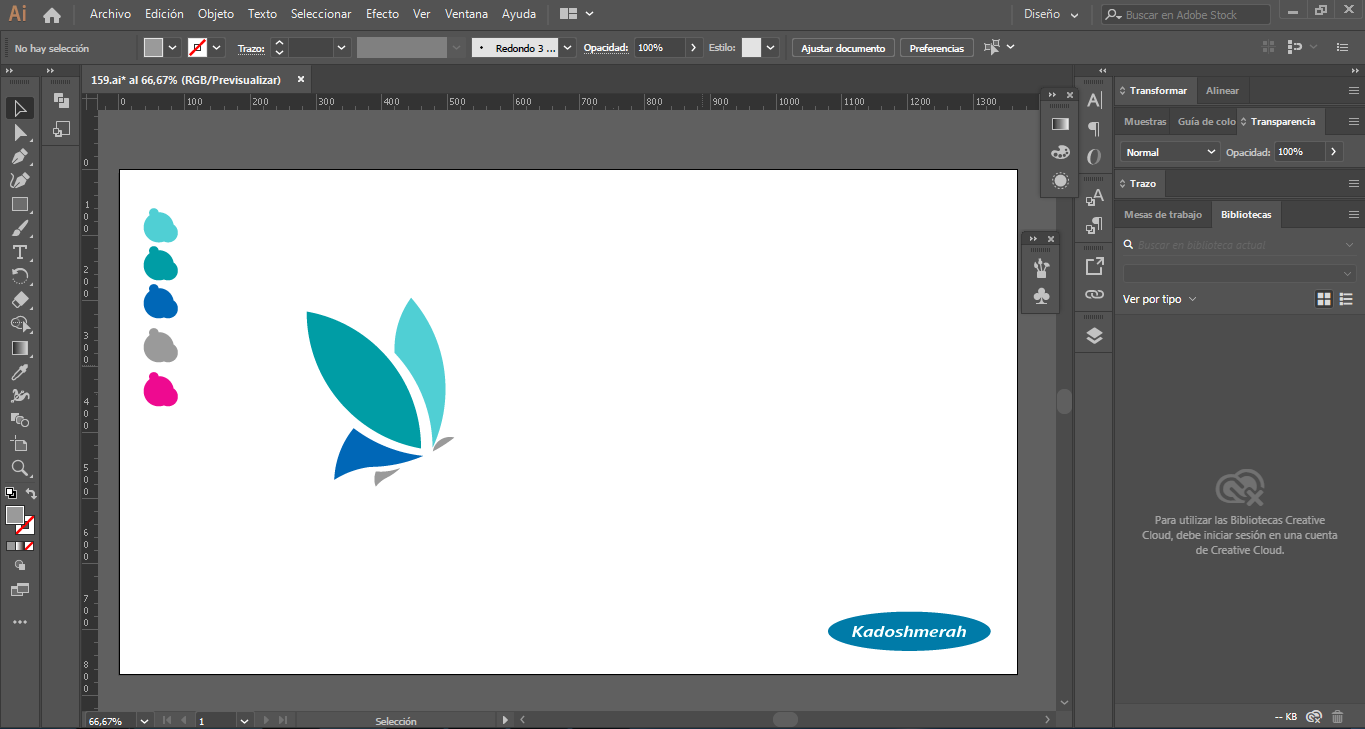1365x729 pixels.
Task: Open the Ventana menu
Action: 466,14
